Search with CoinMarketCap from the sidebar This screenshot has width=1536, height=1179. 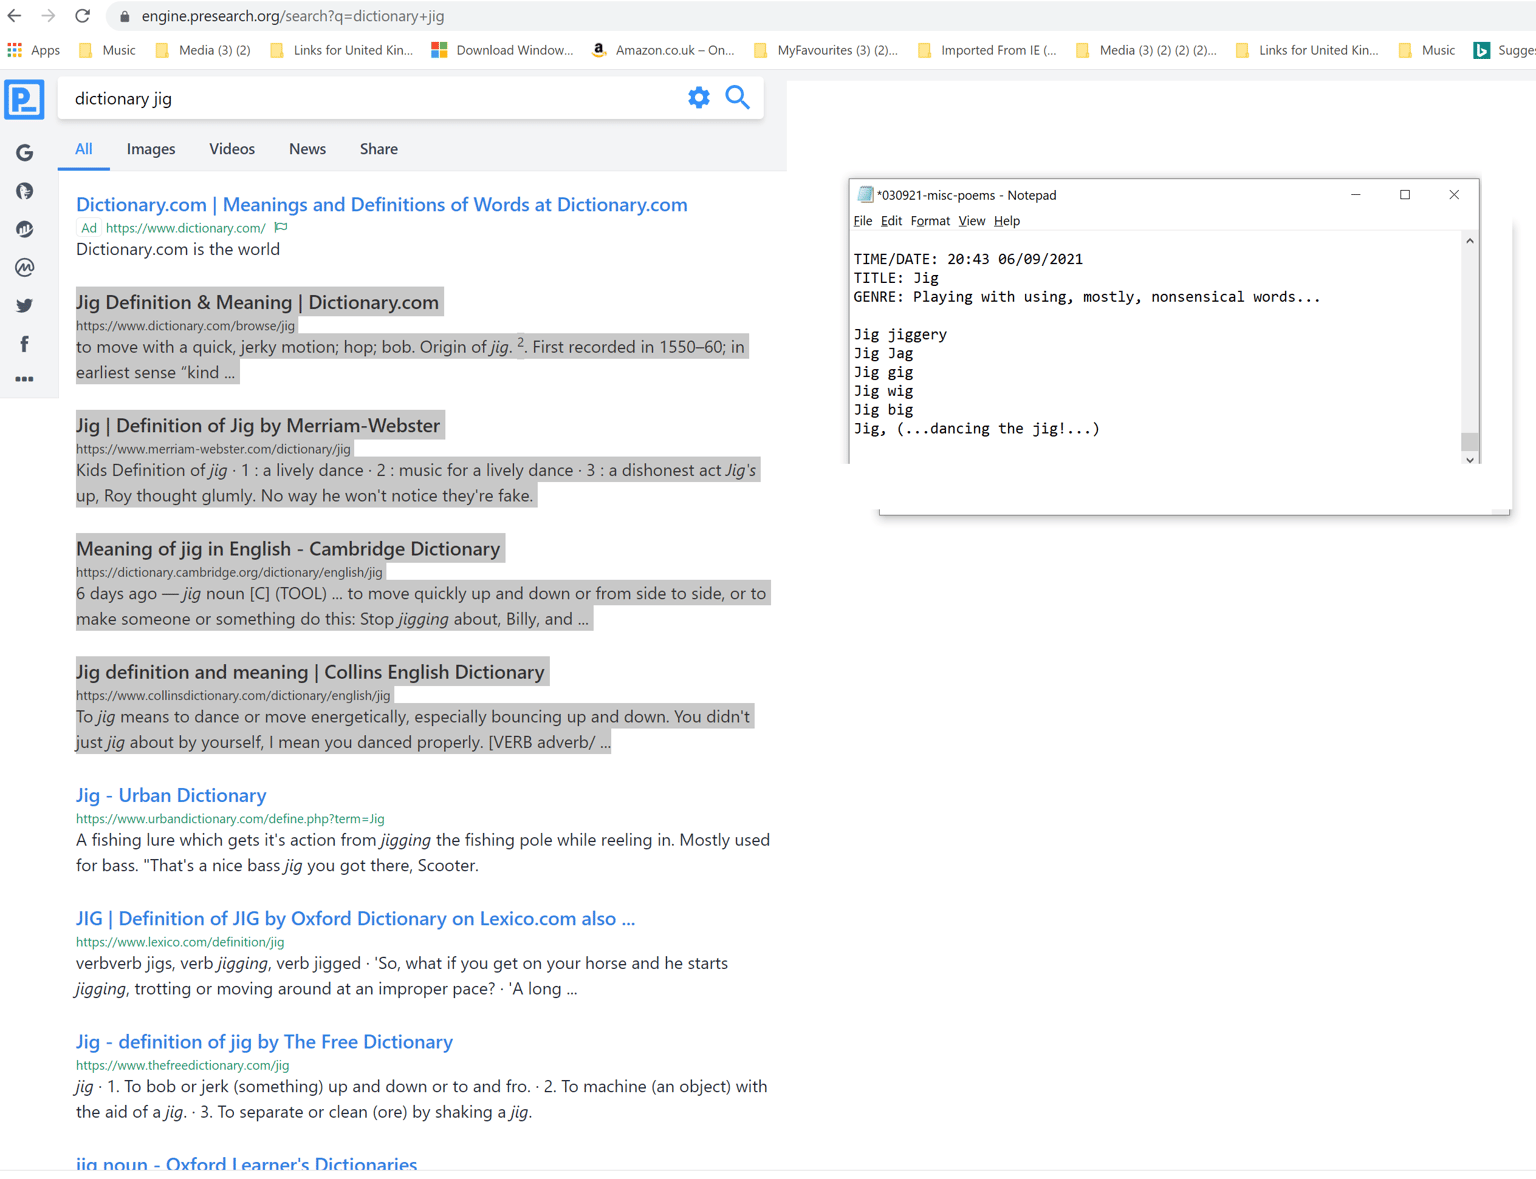point(25,267)
